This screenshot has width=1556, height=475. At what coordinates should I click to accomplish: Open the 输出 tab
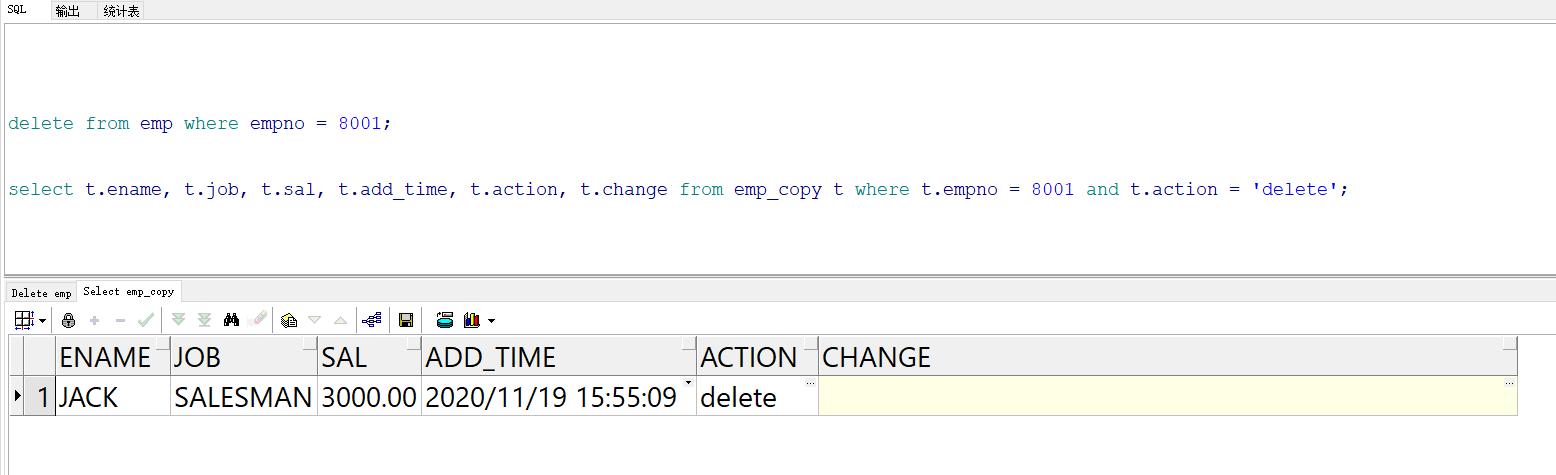tap(68, 11)
